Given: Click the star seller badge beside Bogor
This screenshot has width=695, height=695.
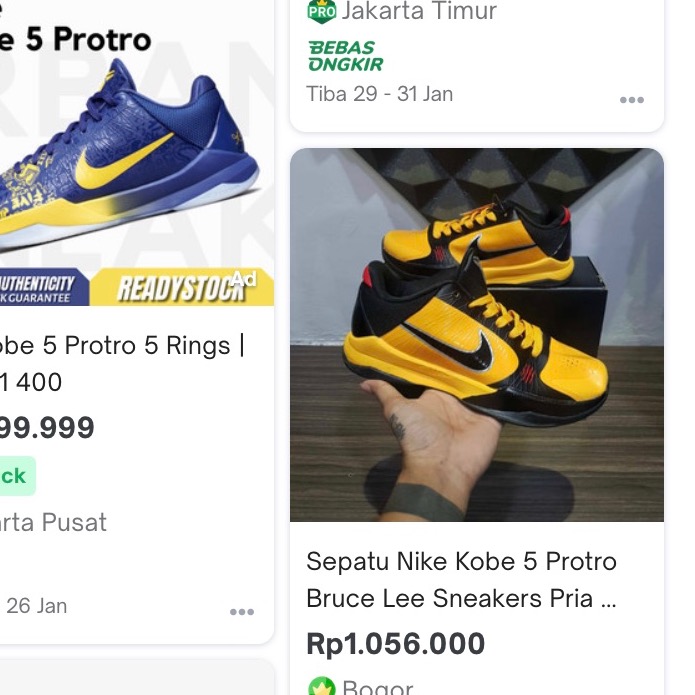Looking at the screenshot, I should pyautogui.click(x=321, y=688).
